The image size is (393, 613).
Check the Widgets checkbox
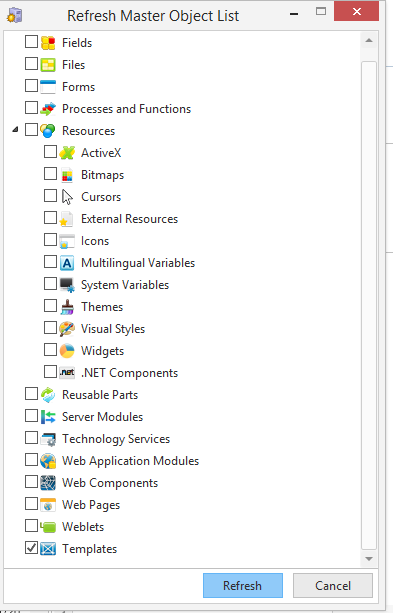pyautogui.click(x=50, y=350)
